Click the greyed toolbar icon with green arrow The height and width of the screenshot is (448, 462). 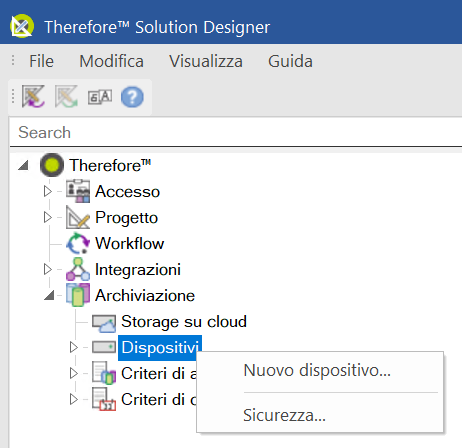click(66, 97)
